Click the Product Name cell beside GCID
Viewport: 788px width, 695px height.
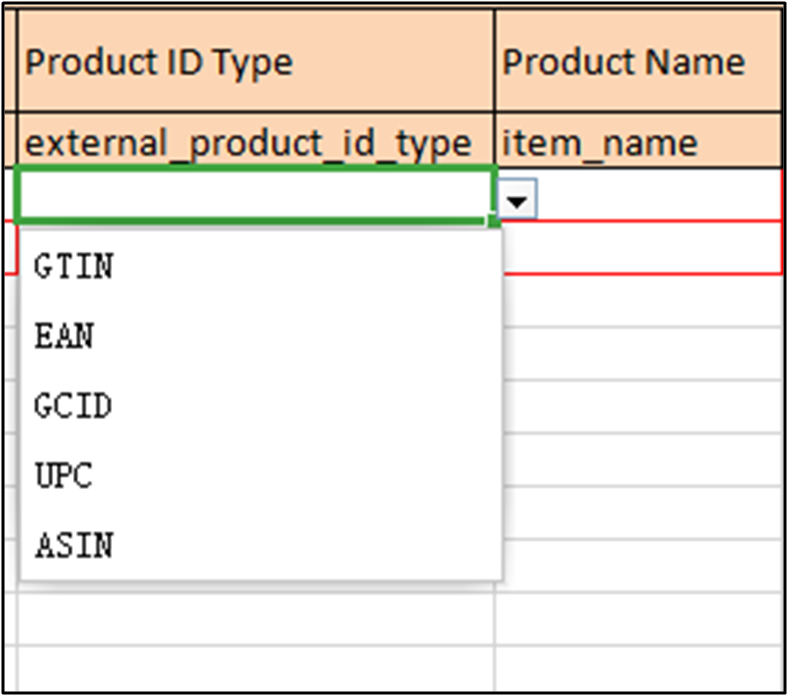(640, 407)
